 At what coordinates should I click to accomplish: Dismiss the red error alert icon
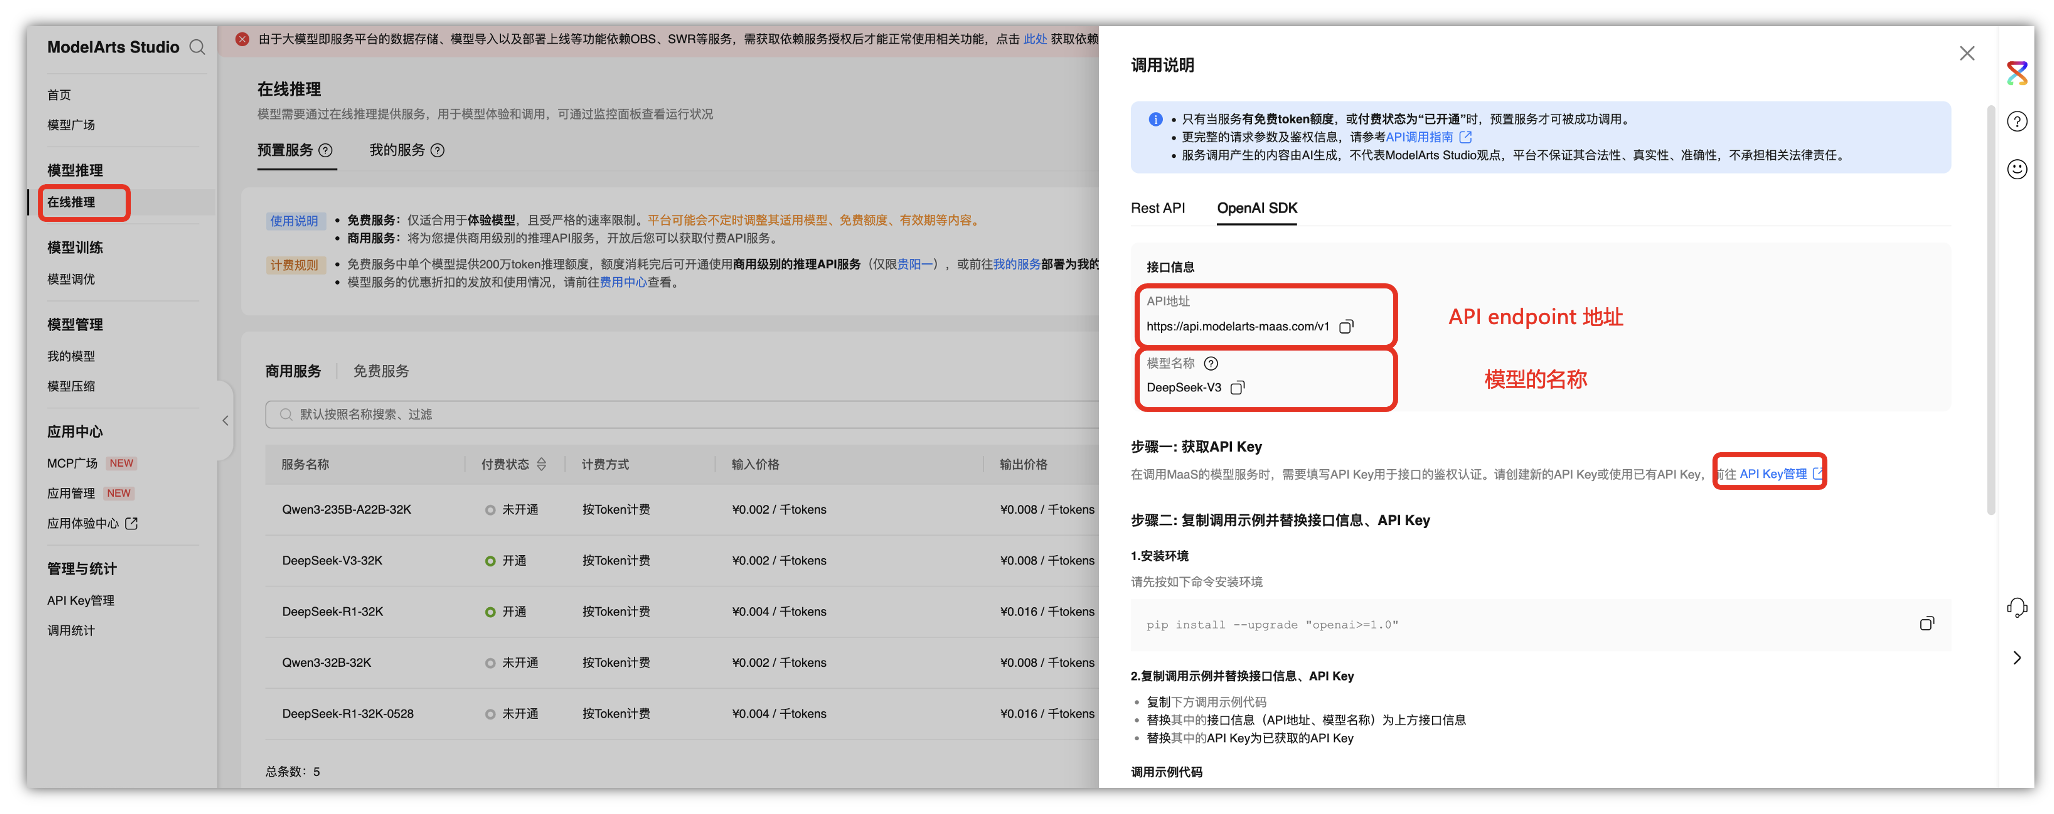pos(242,39)
